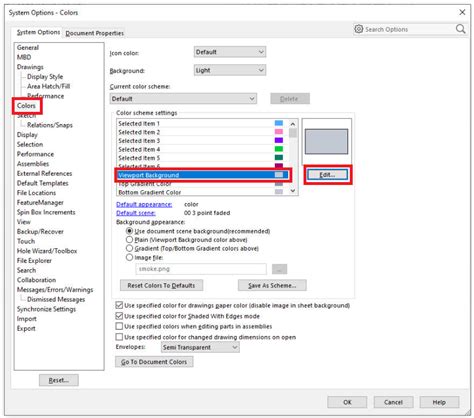The height and width of the screenshot is (418, 474).
Task: Open Backup/Recover category
Action: point(40,231)
